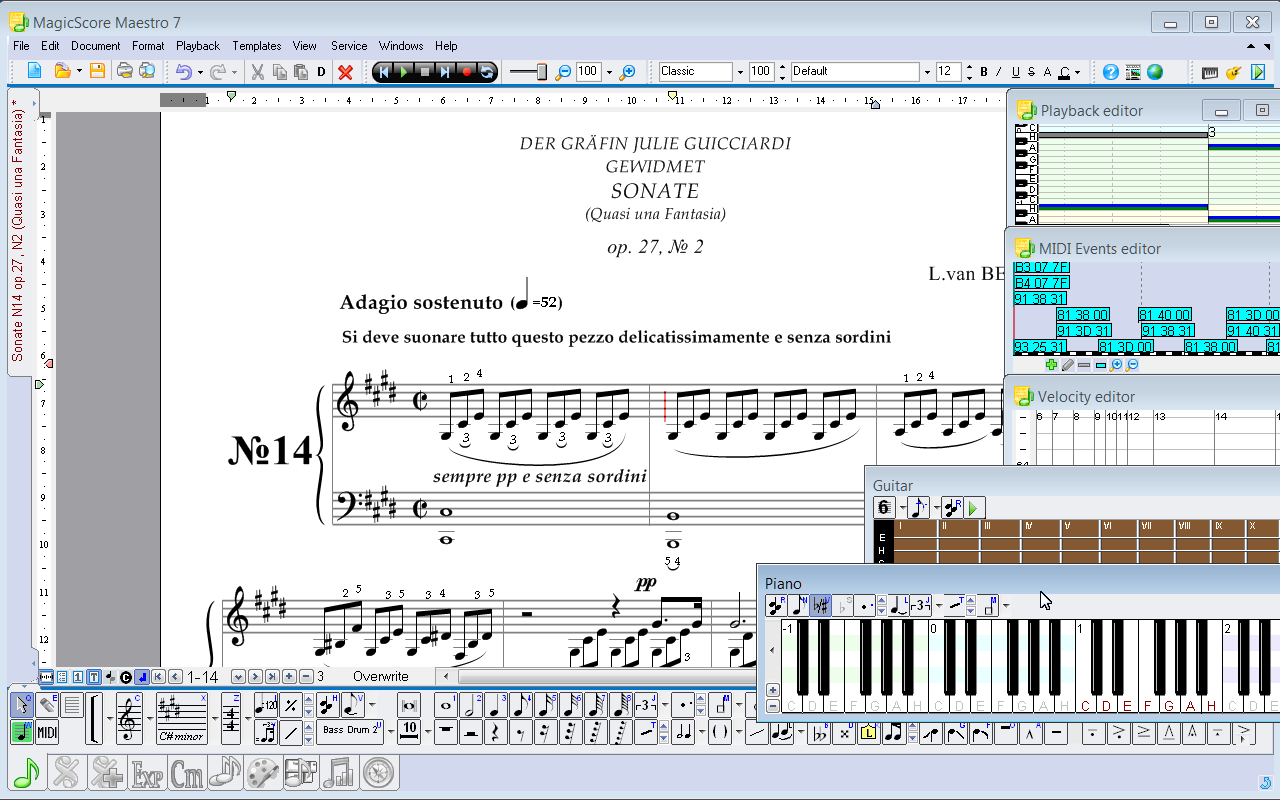Toggle bold text formatting
1280x800 pixels.
pos(984,72)
